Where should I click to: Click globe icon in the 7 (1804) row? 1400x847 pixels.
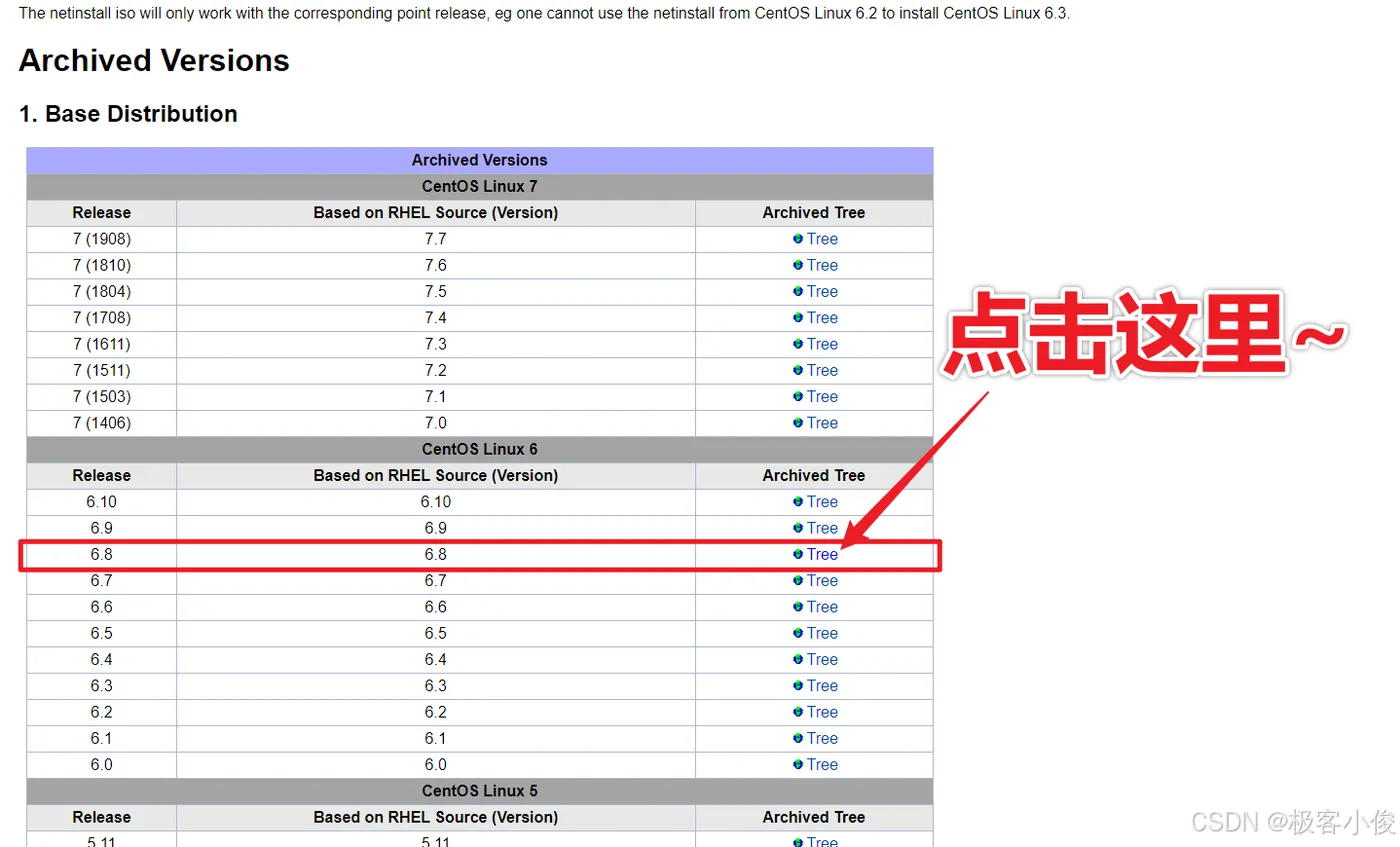[798, 291]
